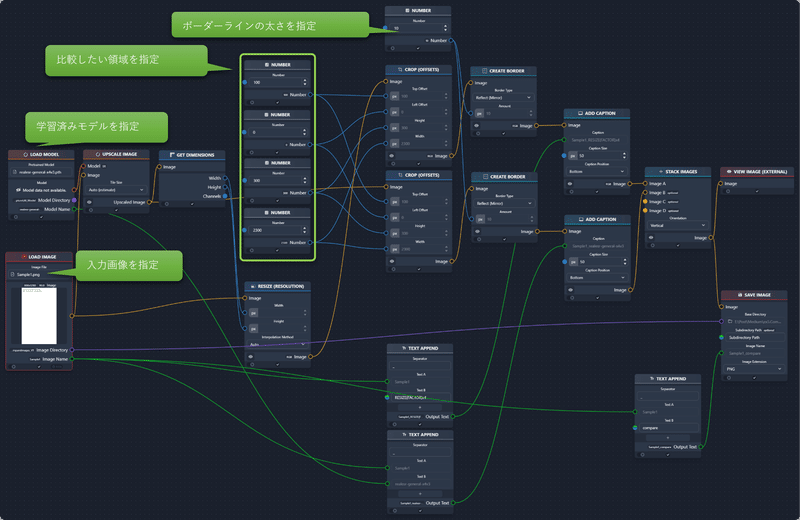Toggle the disable circle in View Image (External) footer
The height and width of the screenshot is (520, 800).
click(728, 191)
